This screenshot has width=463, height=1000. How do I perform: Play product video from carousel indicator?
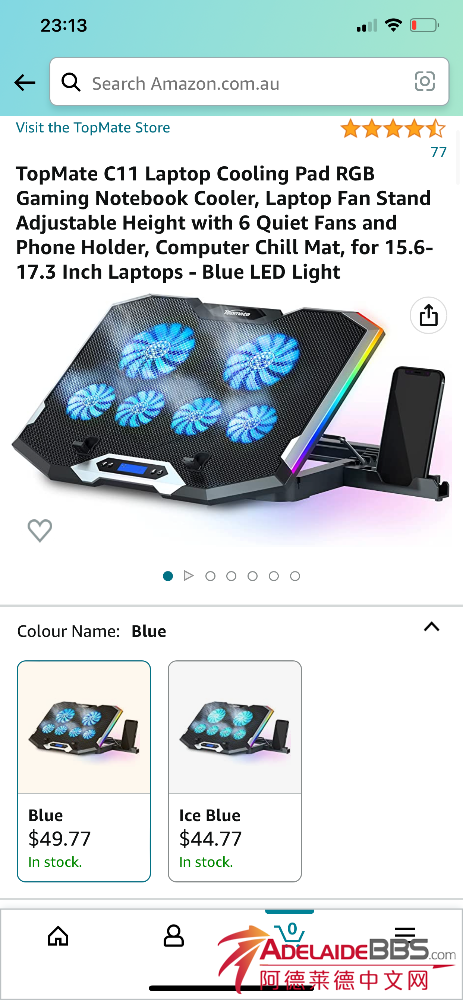[x=189, y=576]
